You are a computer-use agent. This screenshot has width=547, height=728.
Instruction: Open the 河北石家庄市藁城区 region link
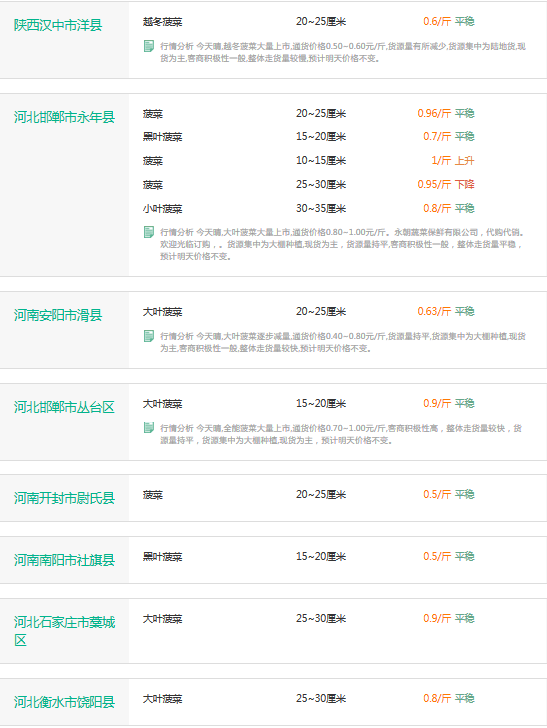(x=64, y=631)
